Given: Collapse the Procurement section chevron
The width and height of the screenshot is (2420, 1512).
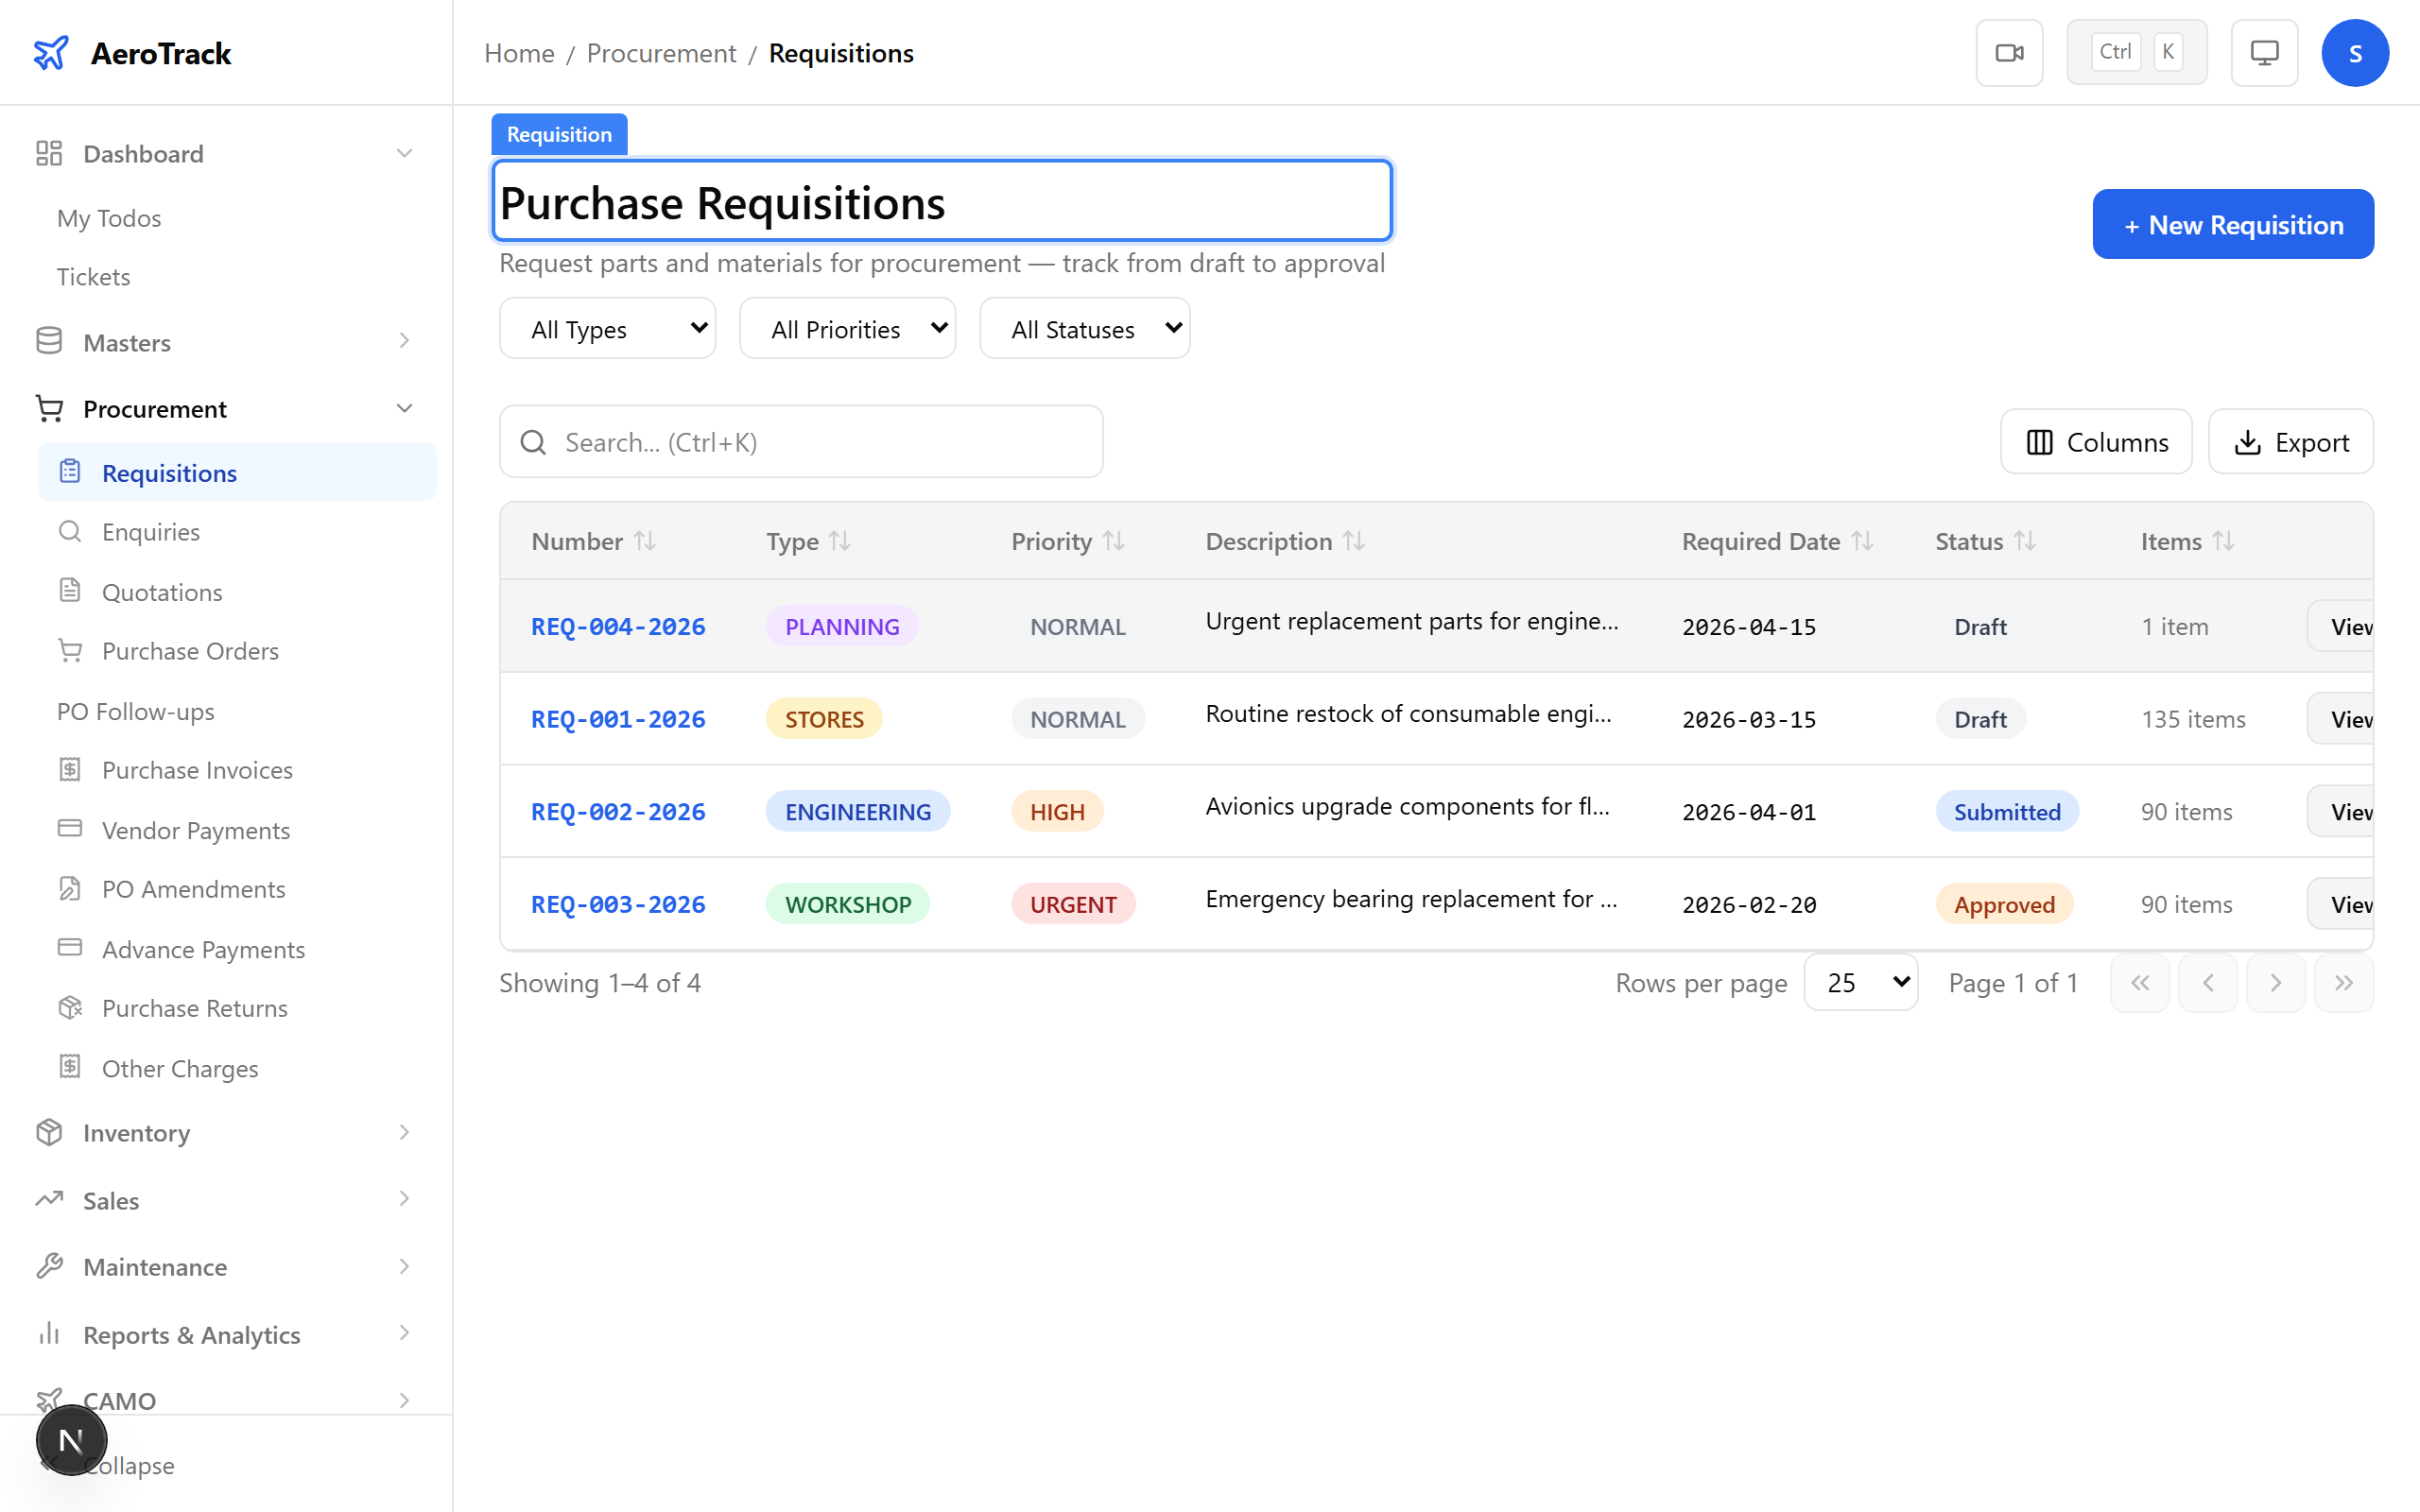Looking at the screenshot, I should [404, 408].
